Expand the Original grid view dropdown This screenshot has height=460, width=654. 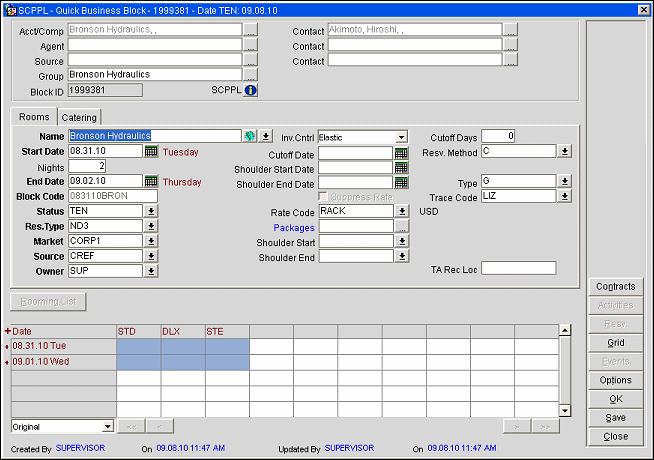coord(108,426)
